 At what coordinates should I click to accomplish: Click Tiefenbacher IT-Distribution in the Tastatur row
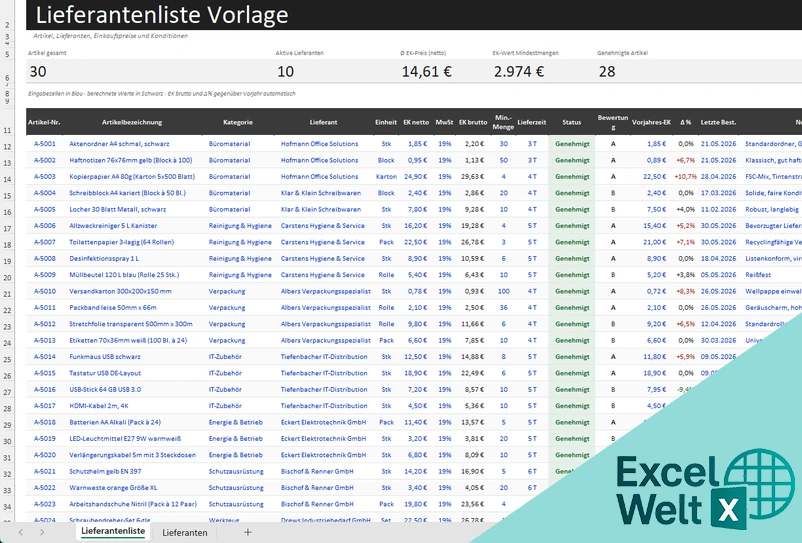[324, 373]
